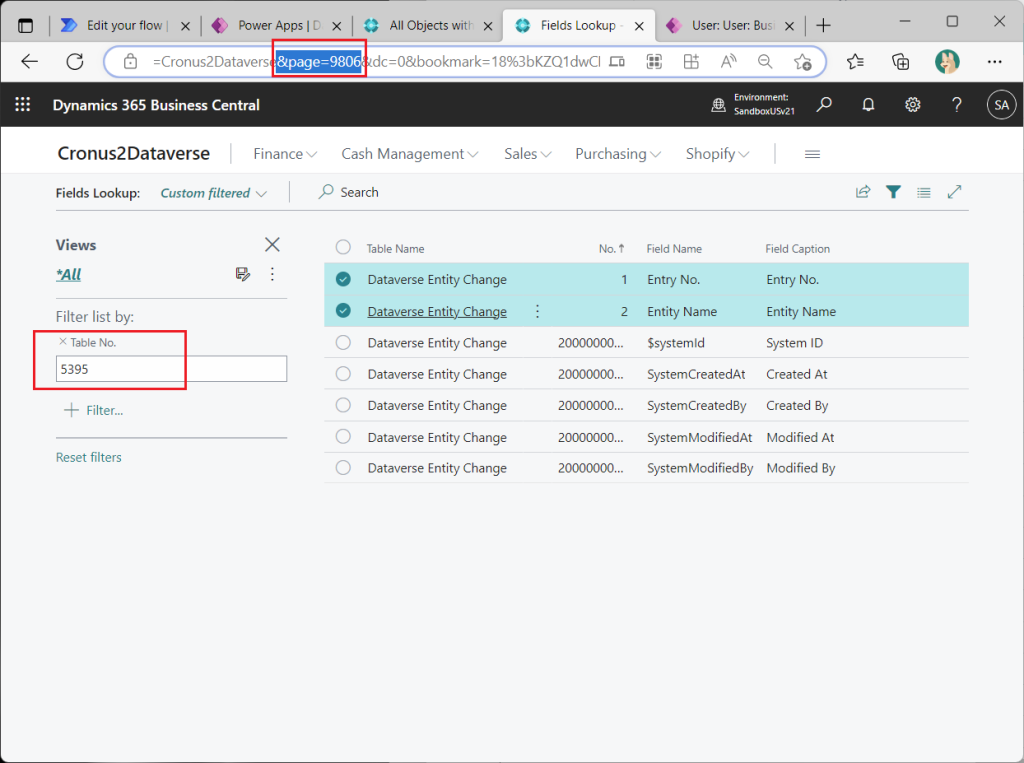Deselect the Entry No. row

[x=343, y=280]
